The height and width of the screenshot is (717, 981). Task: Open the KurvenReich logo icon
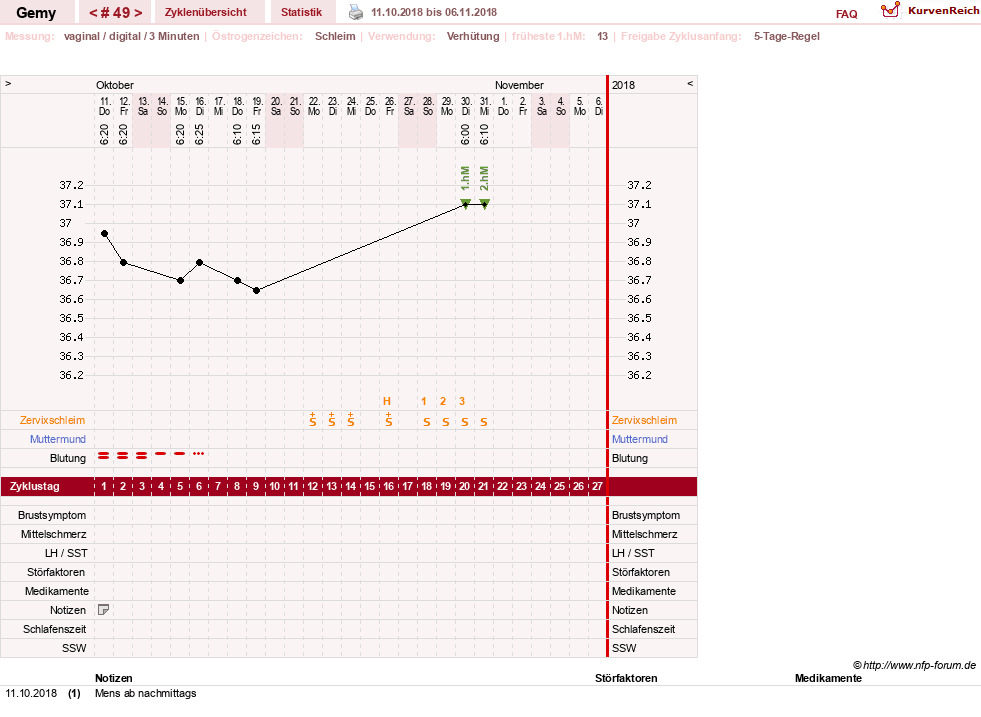tap(890, 10)
